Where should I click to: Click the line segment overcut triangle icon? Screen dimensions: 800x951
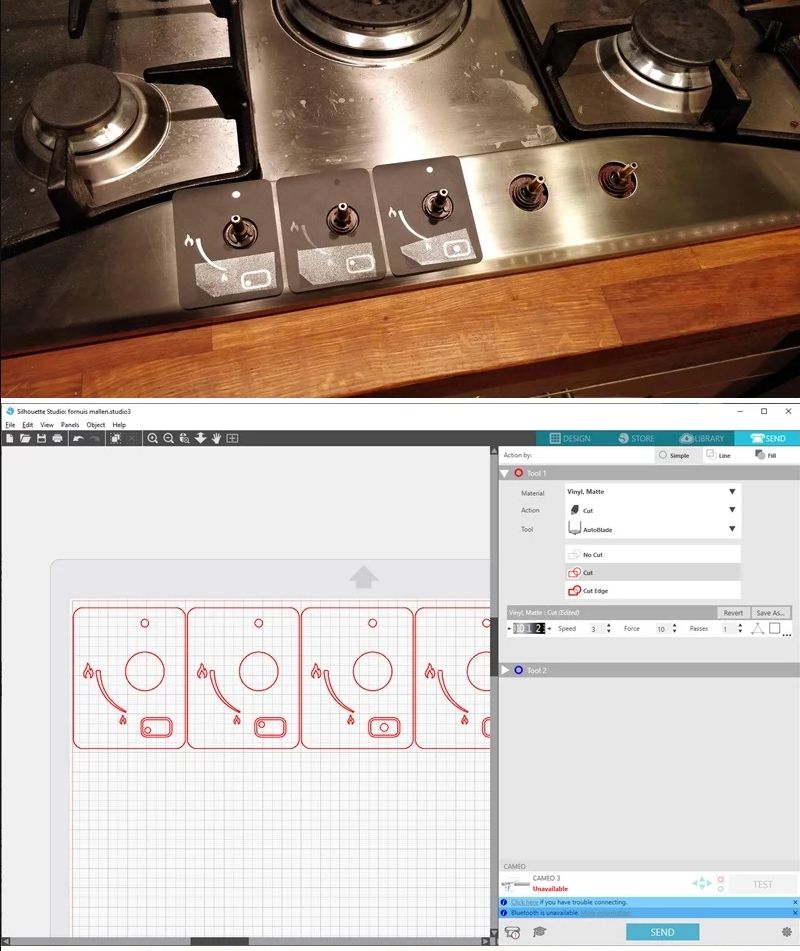coord(758,628)
